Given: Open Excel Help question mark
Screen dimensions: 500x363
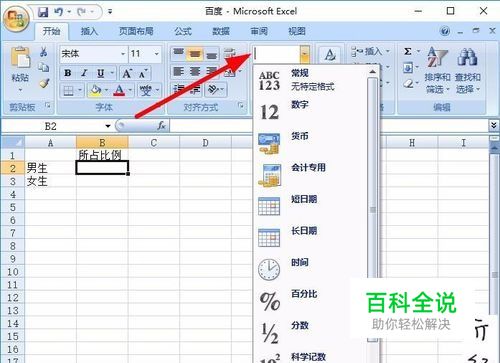Looking at the screenshot, I should (x=445, y=31).
